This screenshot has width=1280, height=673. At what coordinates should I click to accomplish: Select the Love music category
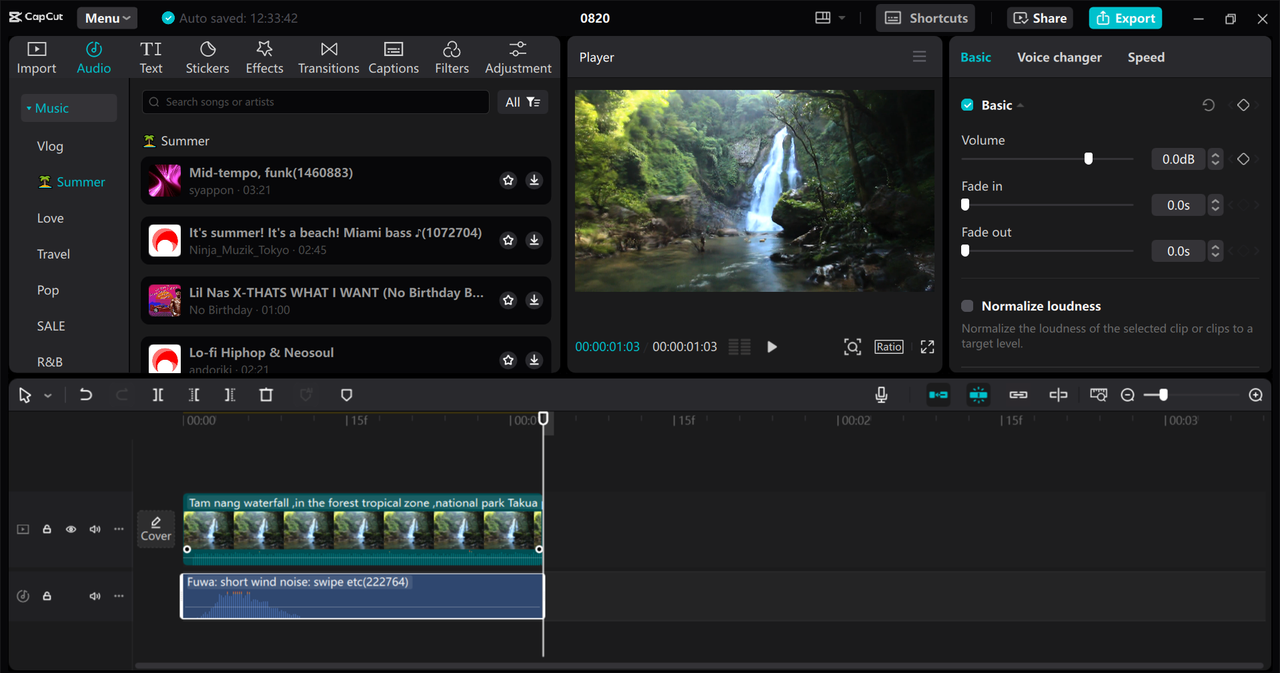click(x=50, y=218)
